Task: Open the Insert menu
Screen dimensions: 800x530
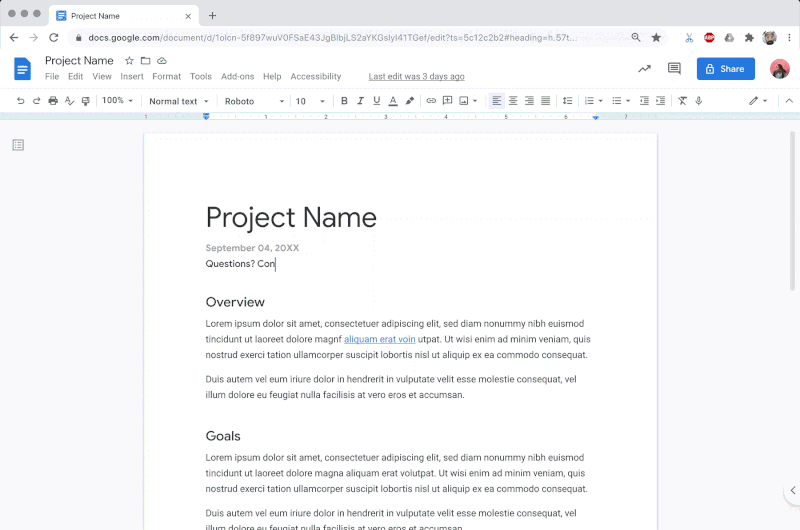Action: [x=132, y=77]
